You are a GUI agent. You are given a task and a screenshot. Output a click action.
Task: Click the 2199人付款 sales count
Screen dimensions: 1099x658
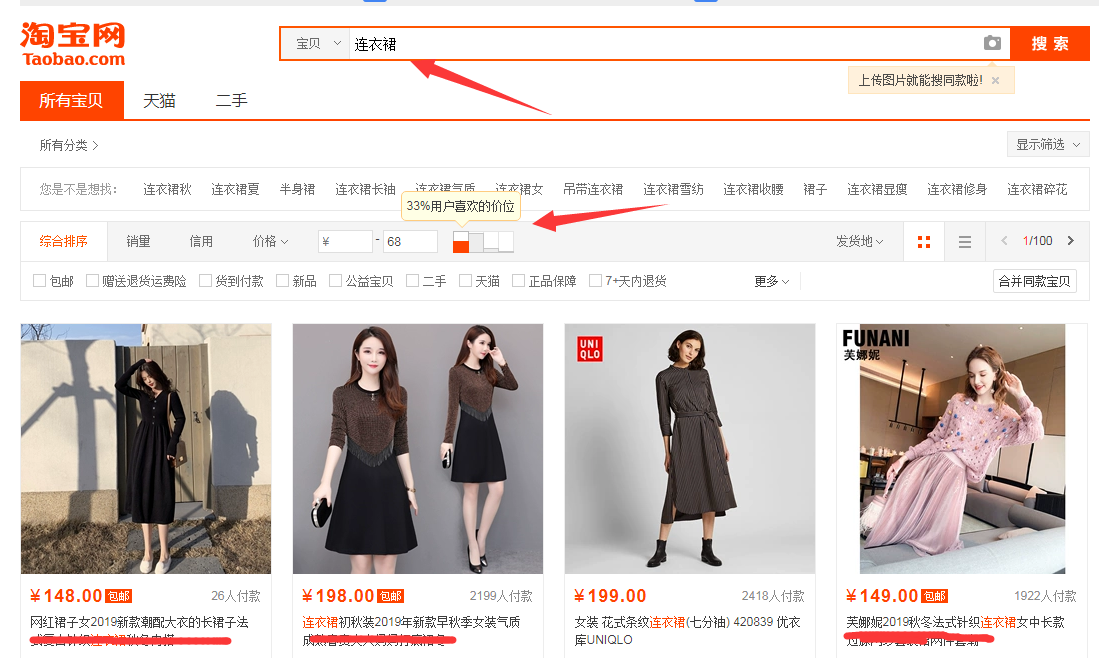tap(501, 596)
